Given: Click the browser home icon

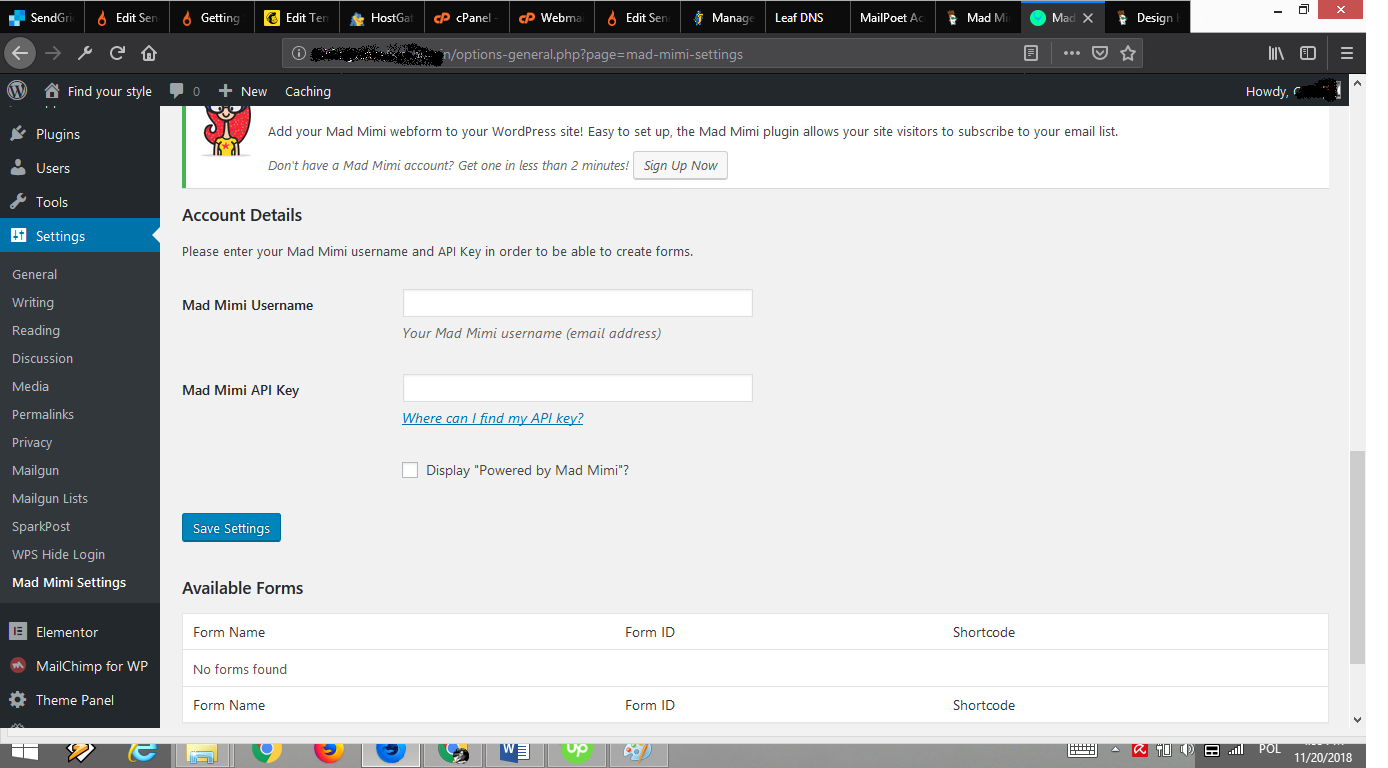Looking at the screenshot, I should [x=149, y=53].
